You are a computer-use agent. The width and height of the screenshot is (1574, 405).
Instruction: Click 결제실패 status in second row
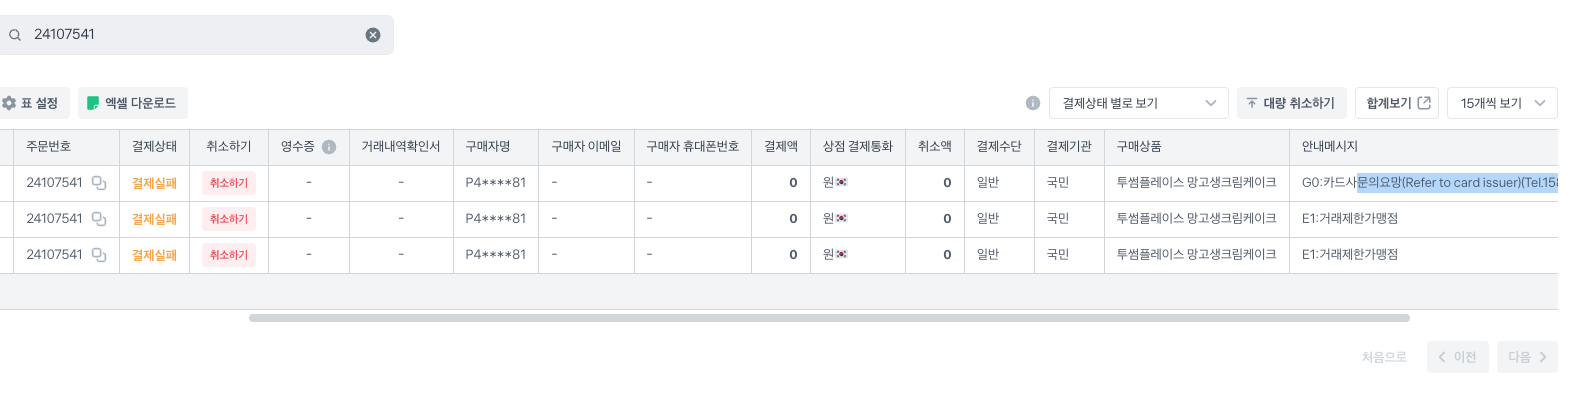(x=154, y=219)
